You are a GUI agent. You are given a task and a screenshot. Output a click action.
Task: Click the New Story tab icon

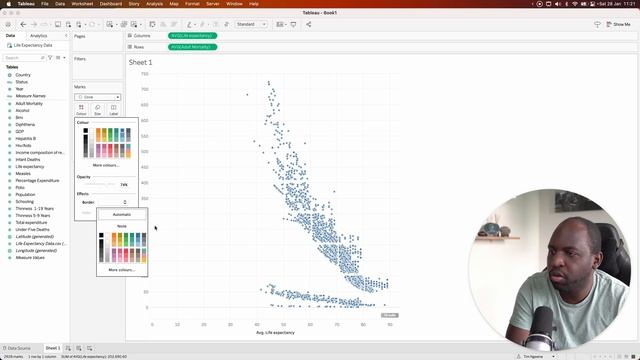click(89, 348)
